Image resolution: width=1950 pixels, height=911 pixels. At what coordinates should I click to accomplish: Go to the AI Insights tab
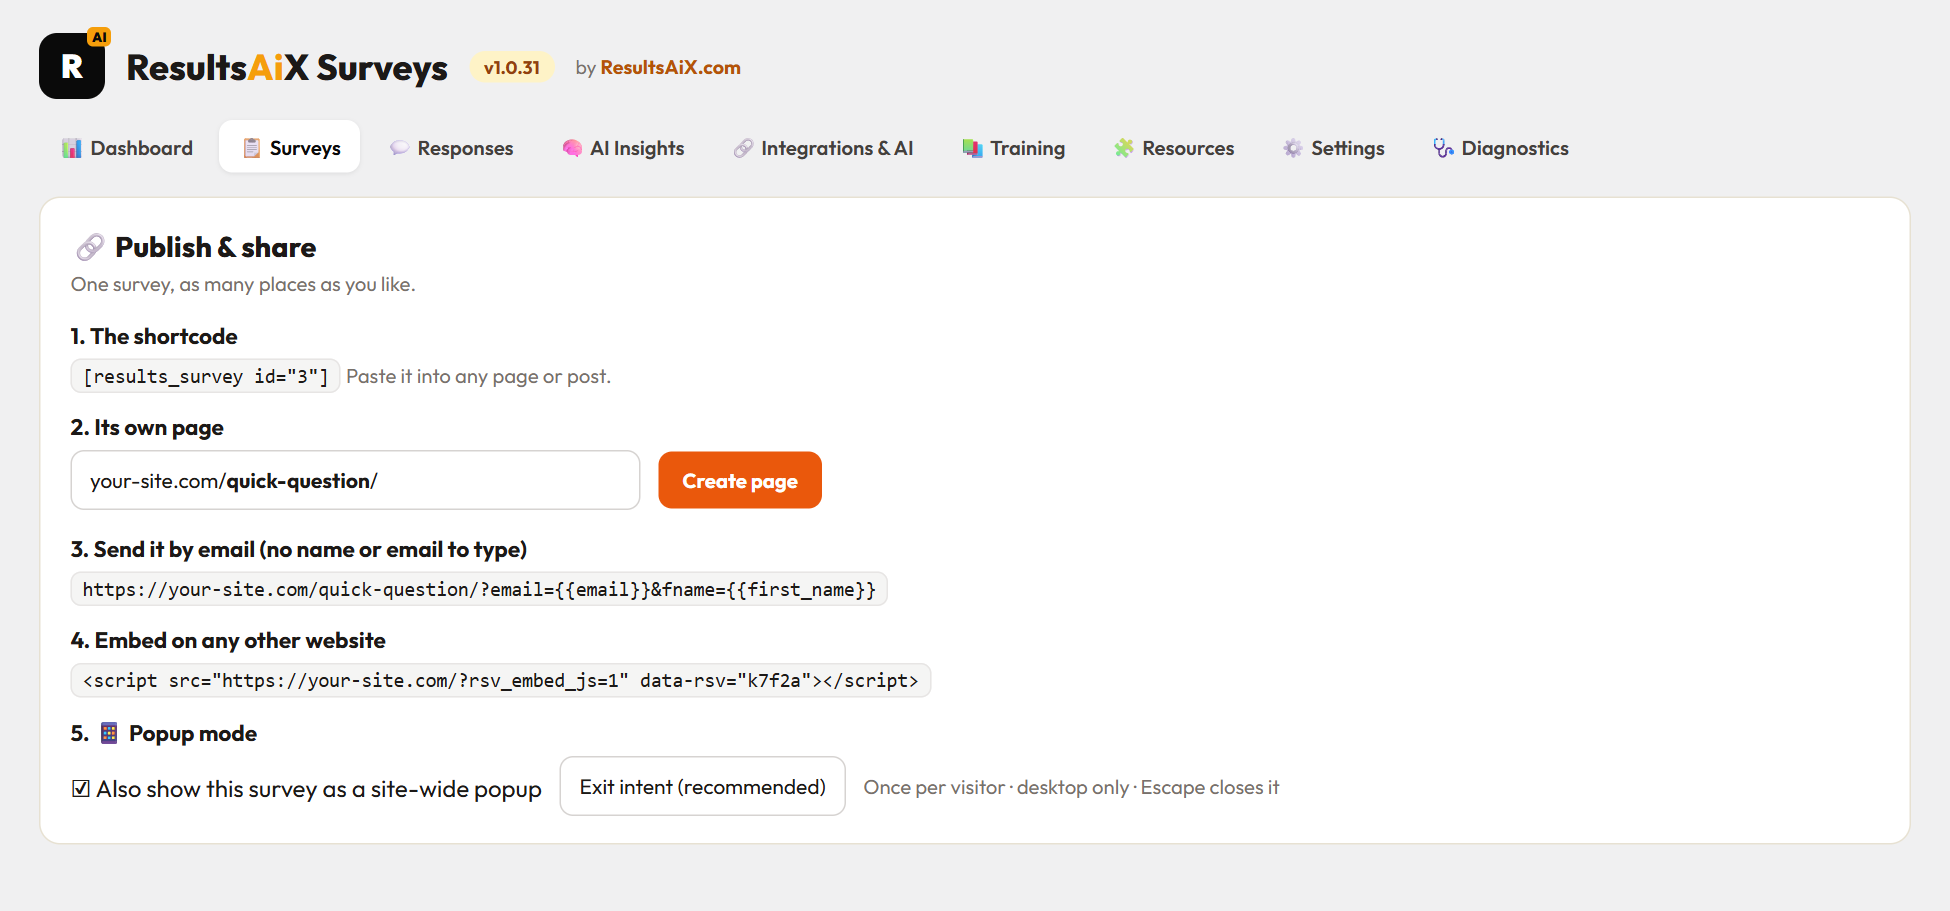pyautogui.click(x=623, y=148)
